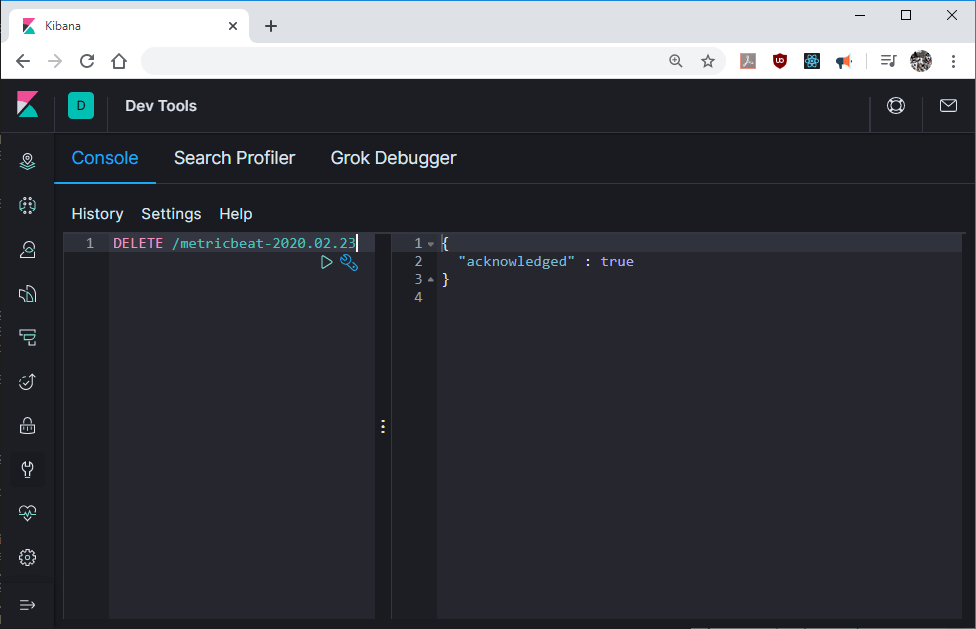
Task: Open Maps from the sidebar
Action: pyautogui.click(x=28, y=161)
